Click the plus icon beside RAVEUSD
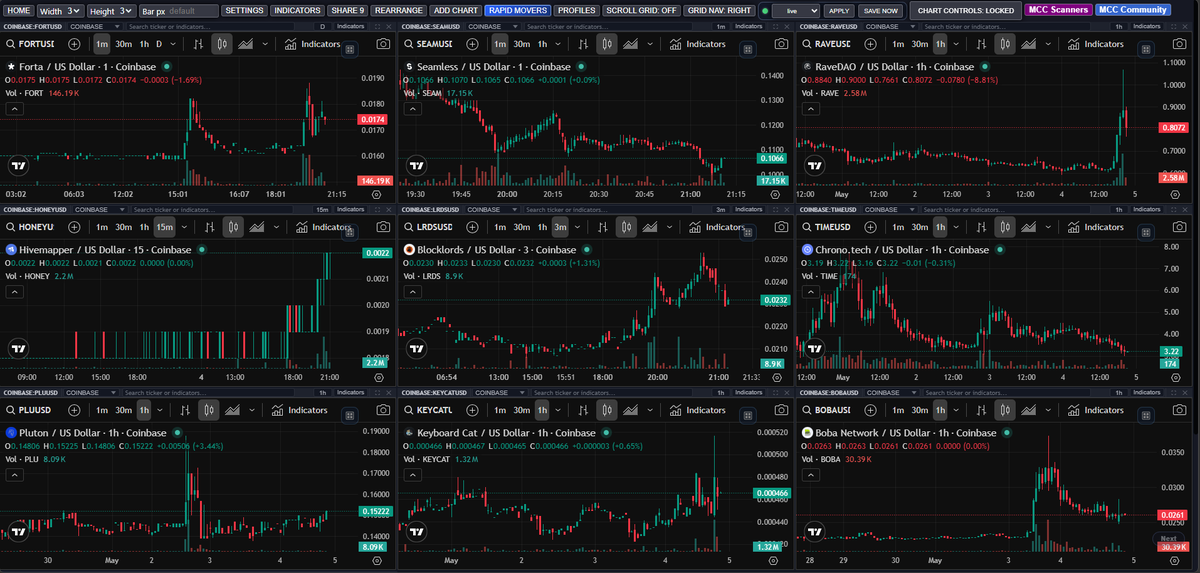Viewport: 1200px width, 573px height. 869,45
